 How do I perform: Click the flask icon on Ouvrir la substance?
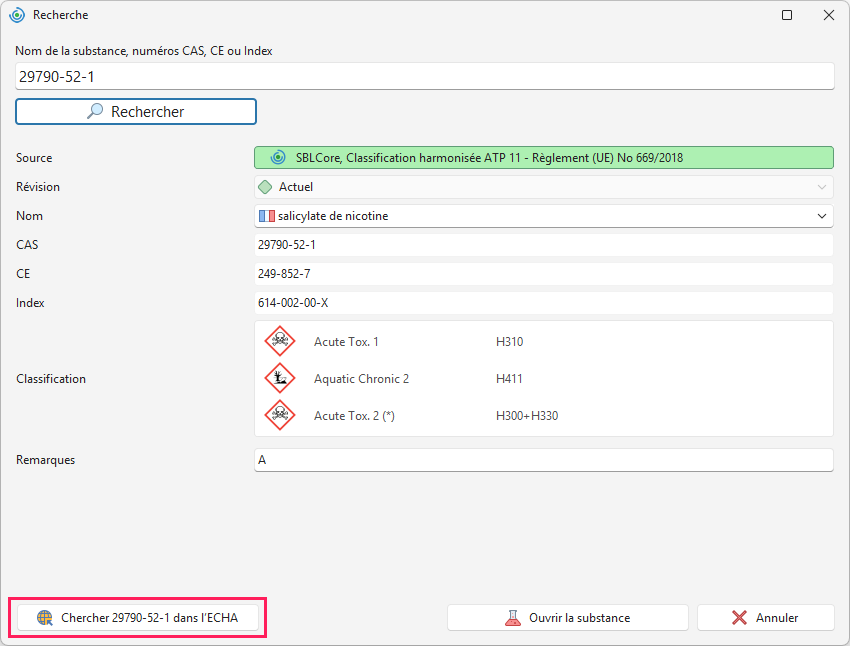tap(513, 618)
